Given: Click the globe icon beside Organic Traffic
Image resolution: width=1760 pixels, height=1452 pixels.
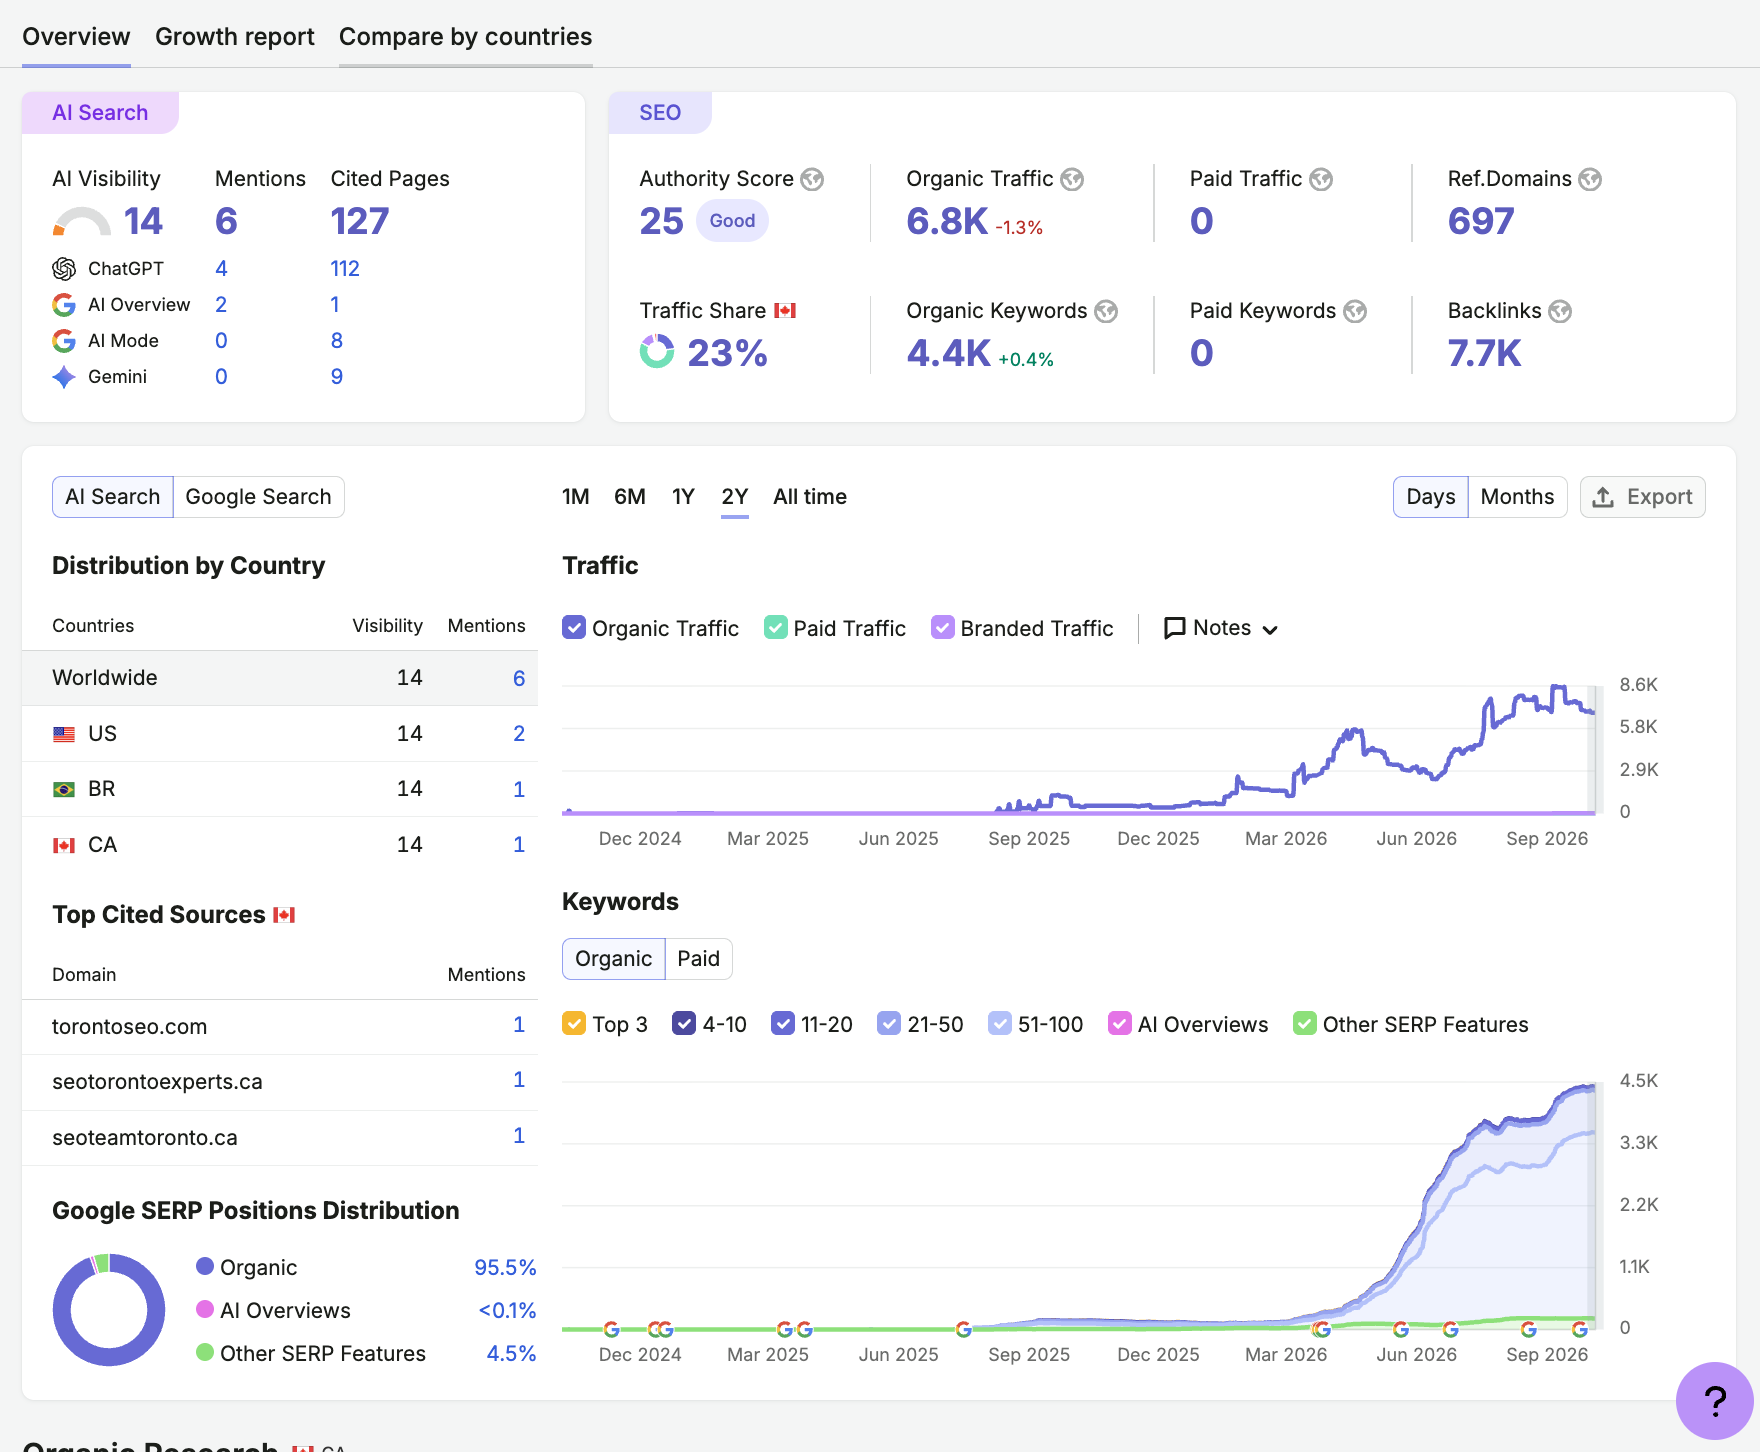Looking at the screenshot, I should [1072, 179].
